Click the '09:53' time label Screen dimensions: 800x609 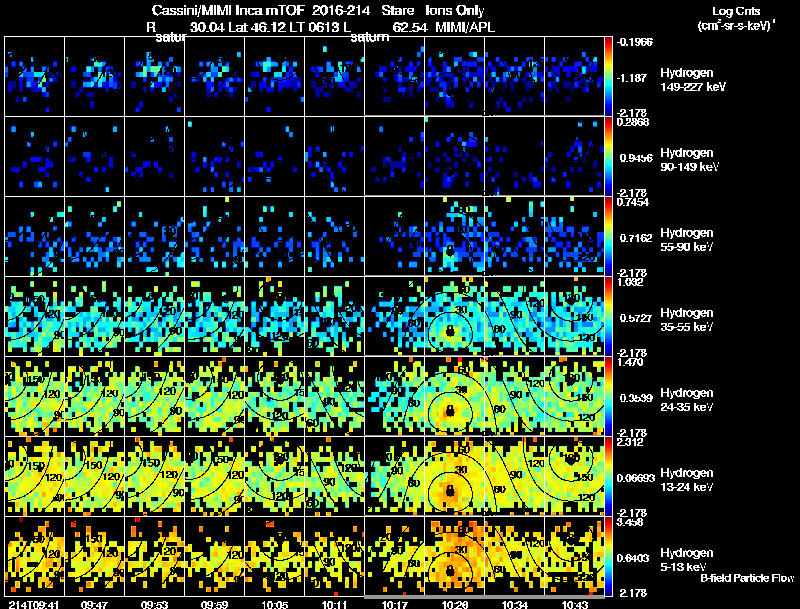pyautogui.click(x=155, y=605)
